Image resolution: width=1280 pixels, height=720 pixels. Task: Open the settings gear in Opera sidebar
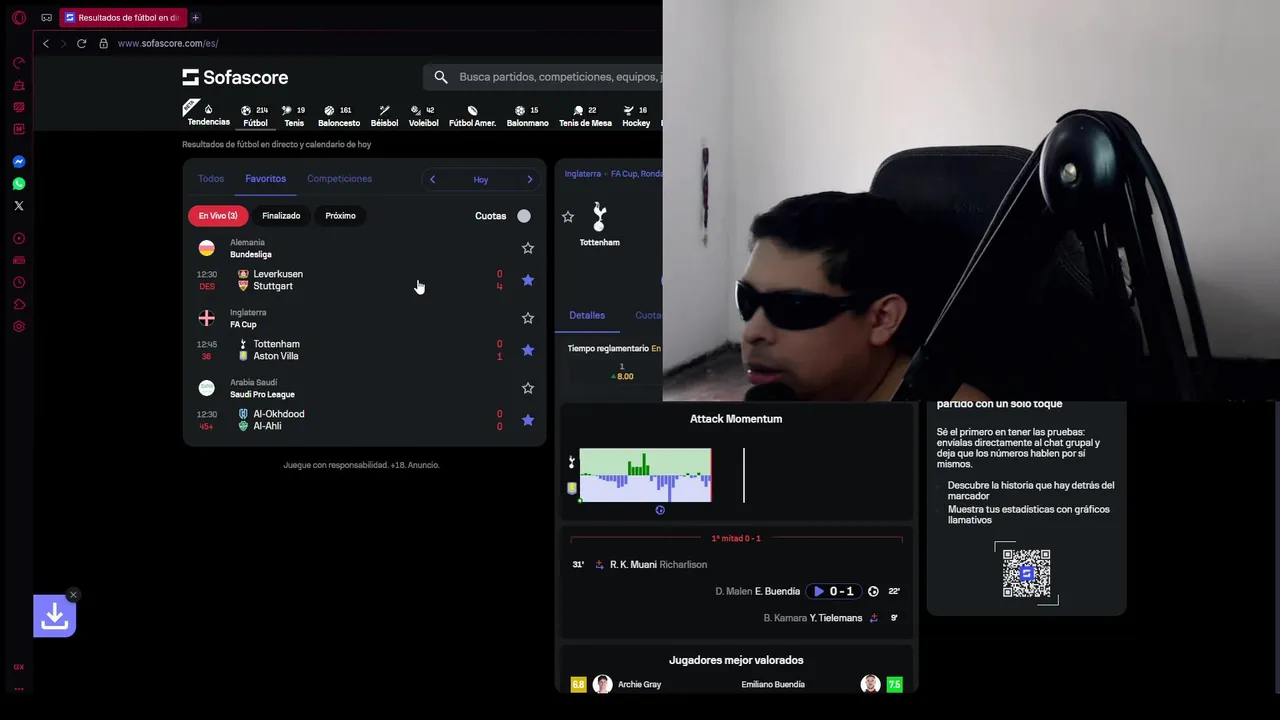(x=18, y=326)
